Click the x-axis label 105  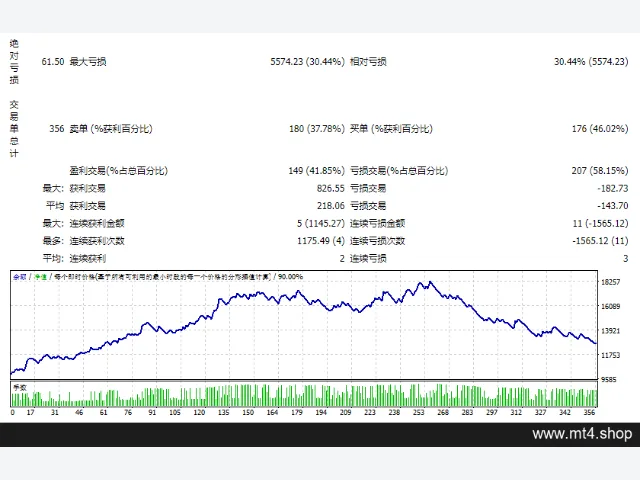[x=175, y=412]
